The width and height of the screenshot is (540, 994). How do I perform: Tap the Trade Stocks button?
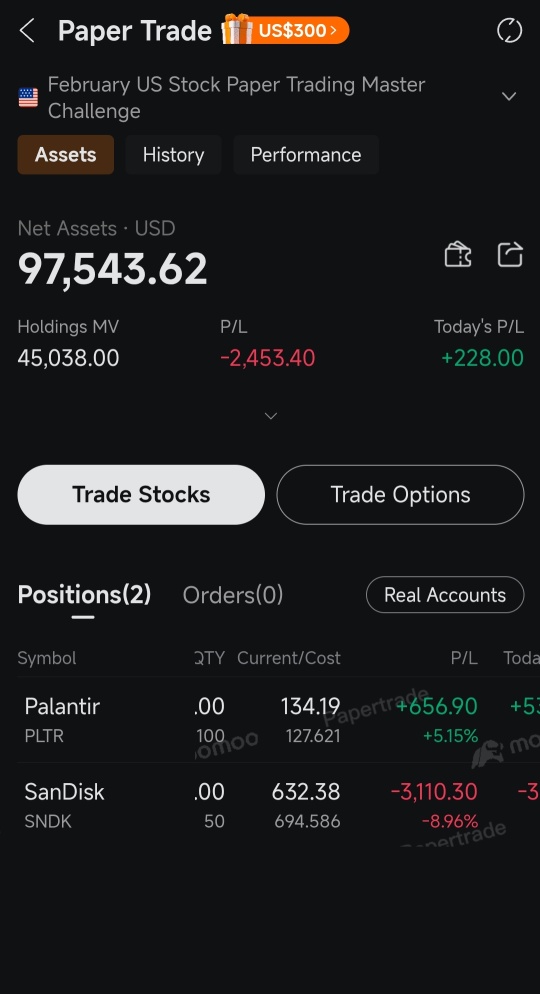coord(141,494)
